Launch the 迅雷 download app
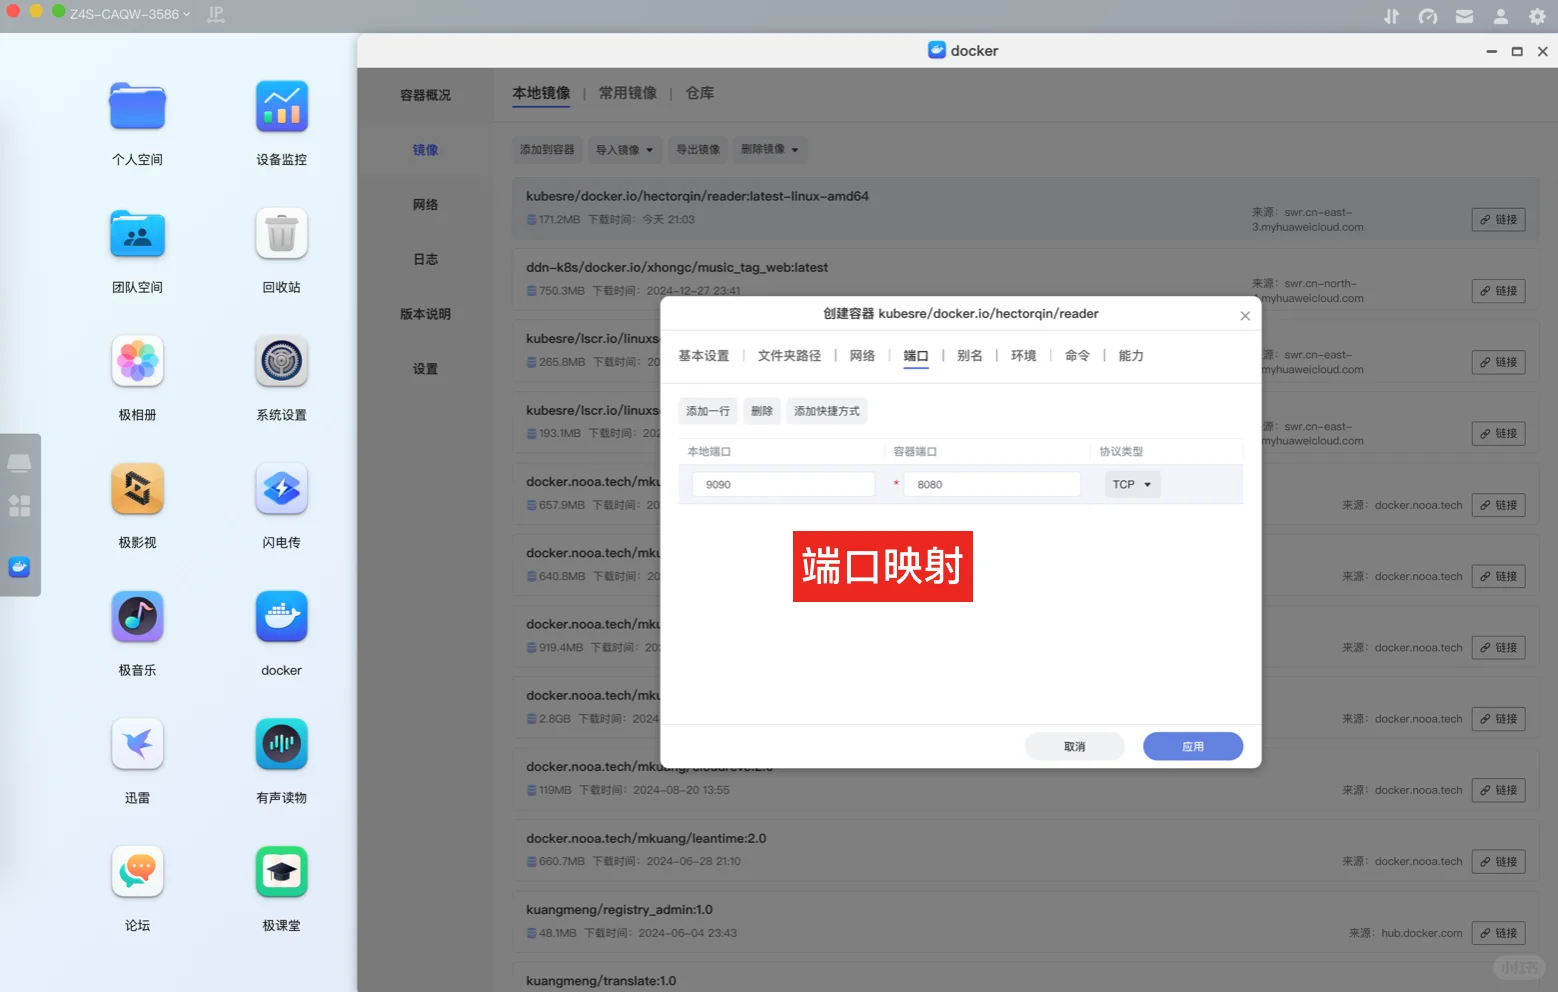The image size is (1558, 992). 137,745
